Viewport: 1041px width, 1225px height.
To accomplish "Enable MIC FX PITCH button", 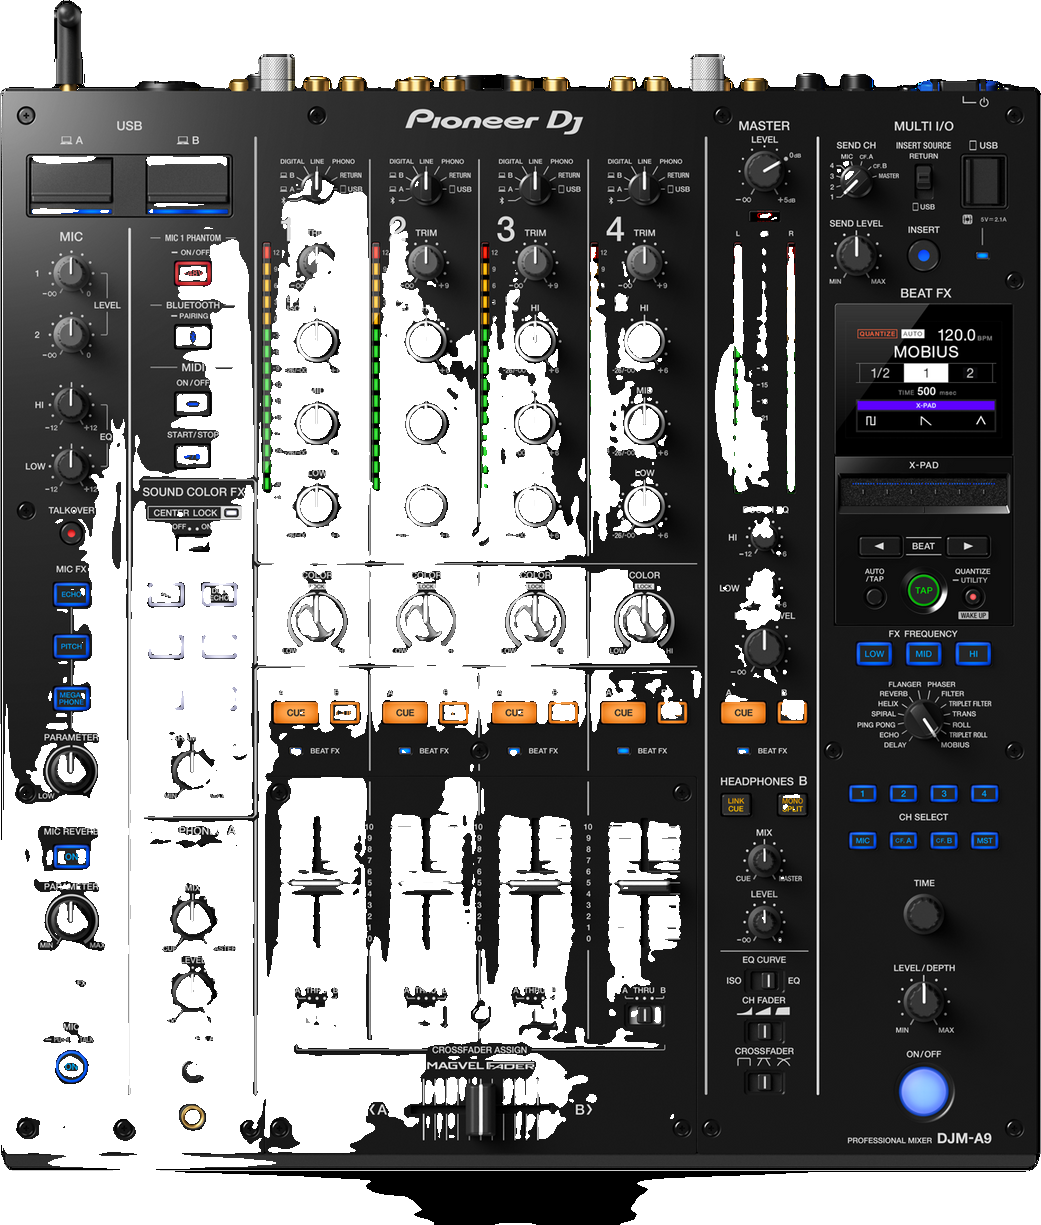I will pos(70,646).
